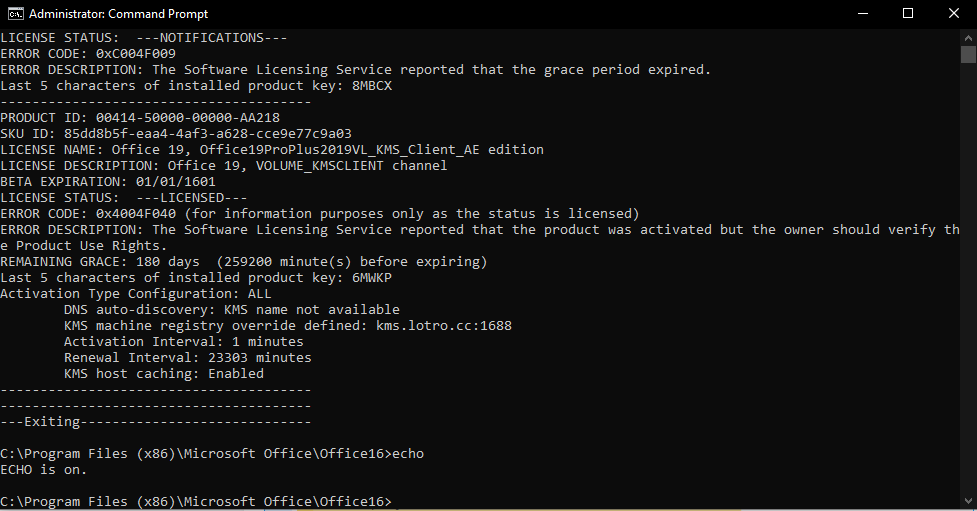Click the SKU ID value line
Image resolution: width=977 pixels, height=511 pixels.
(x=176, y=133)
